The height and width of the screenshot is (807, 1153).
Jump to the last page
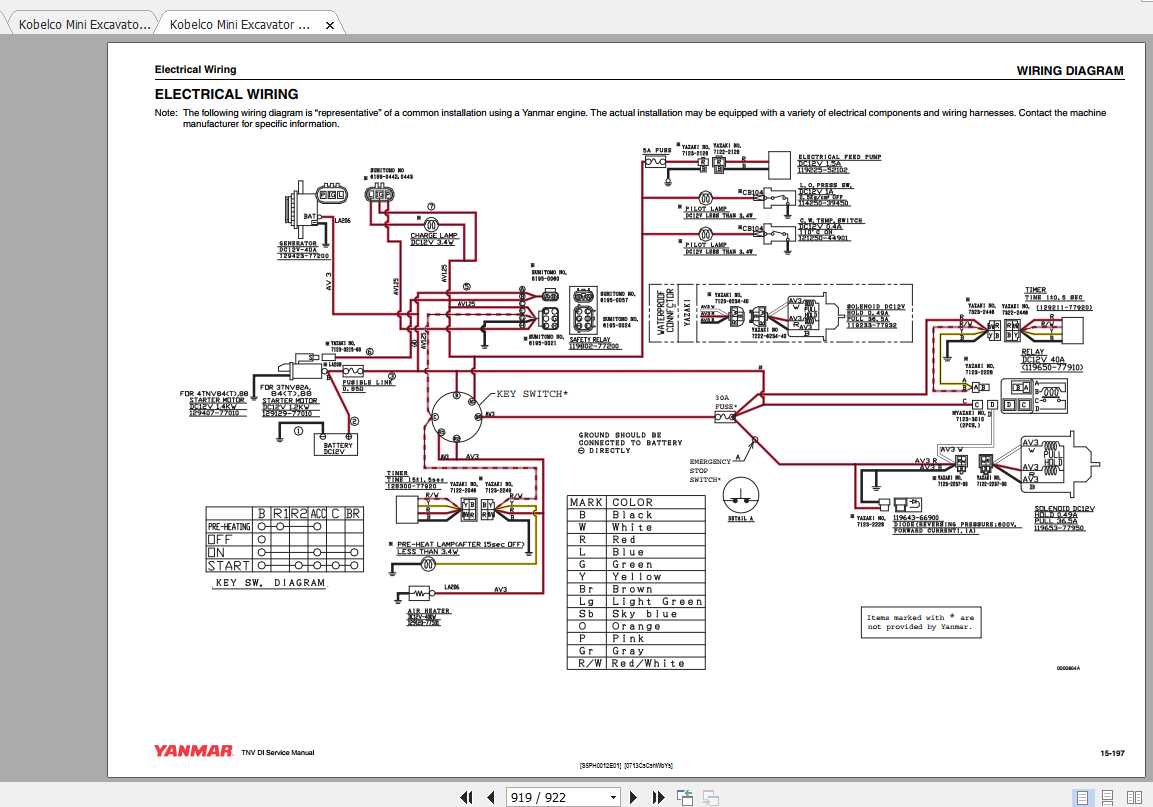(658, 797)
